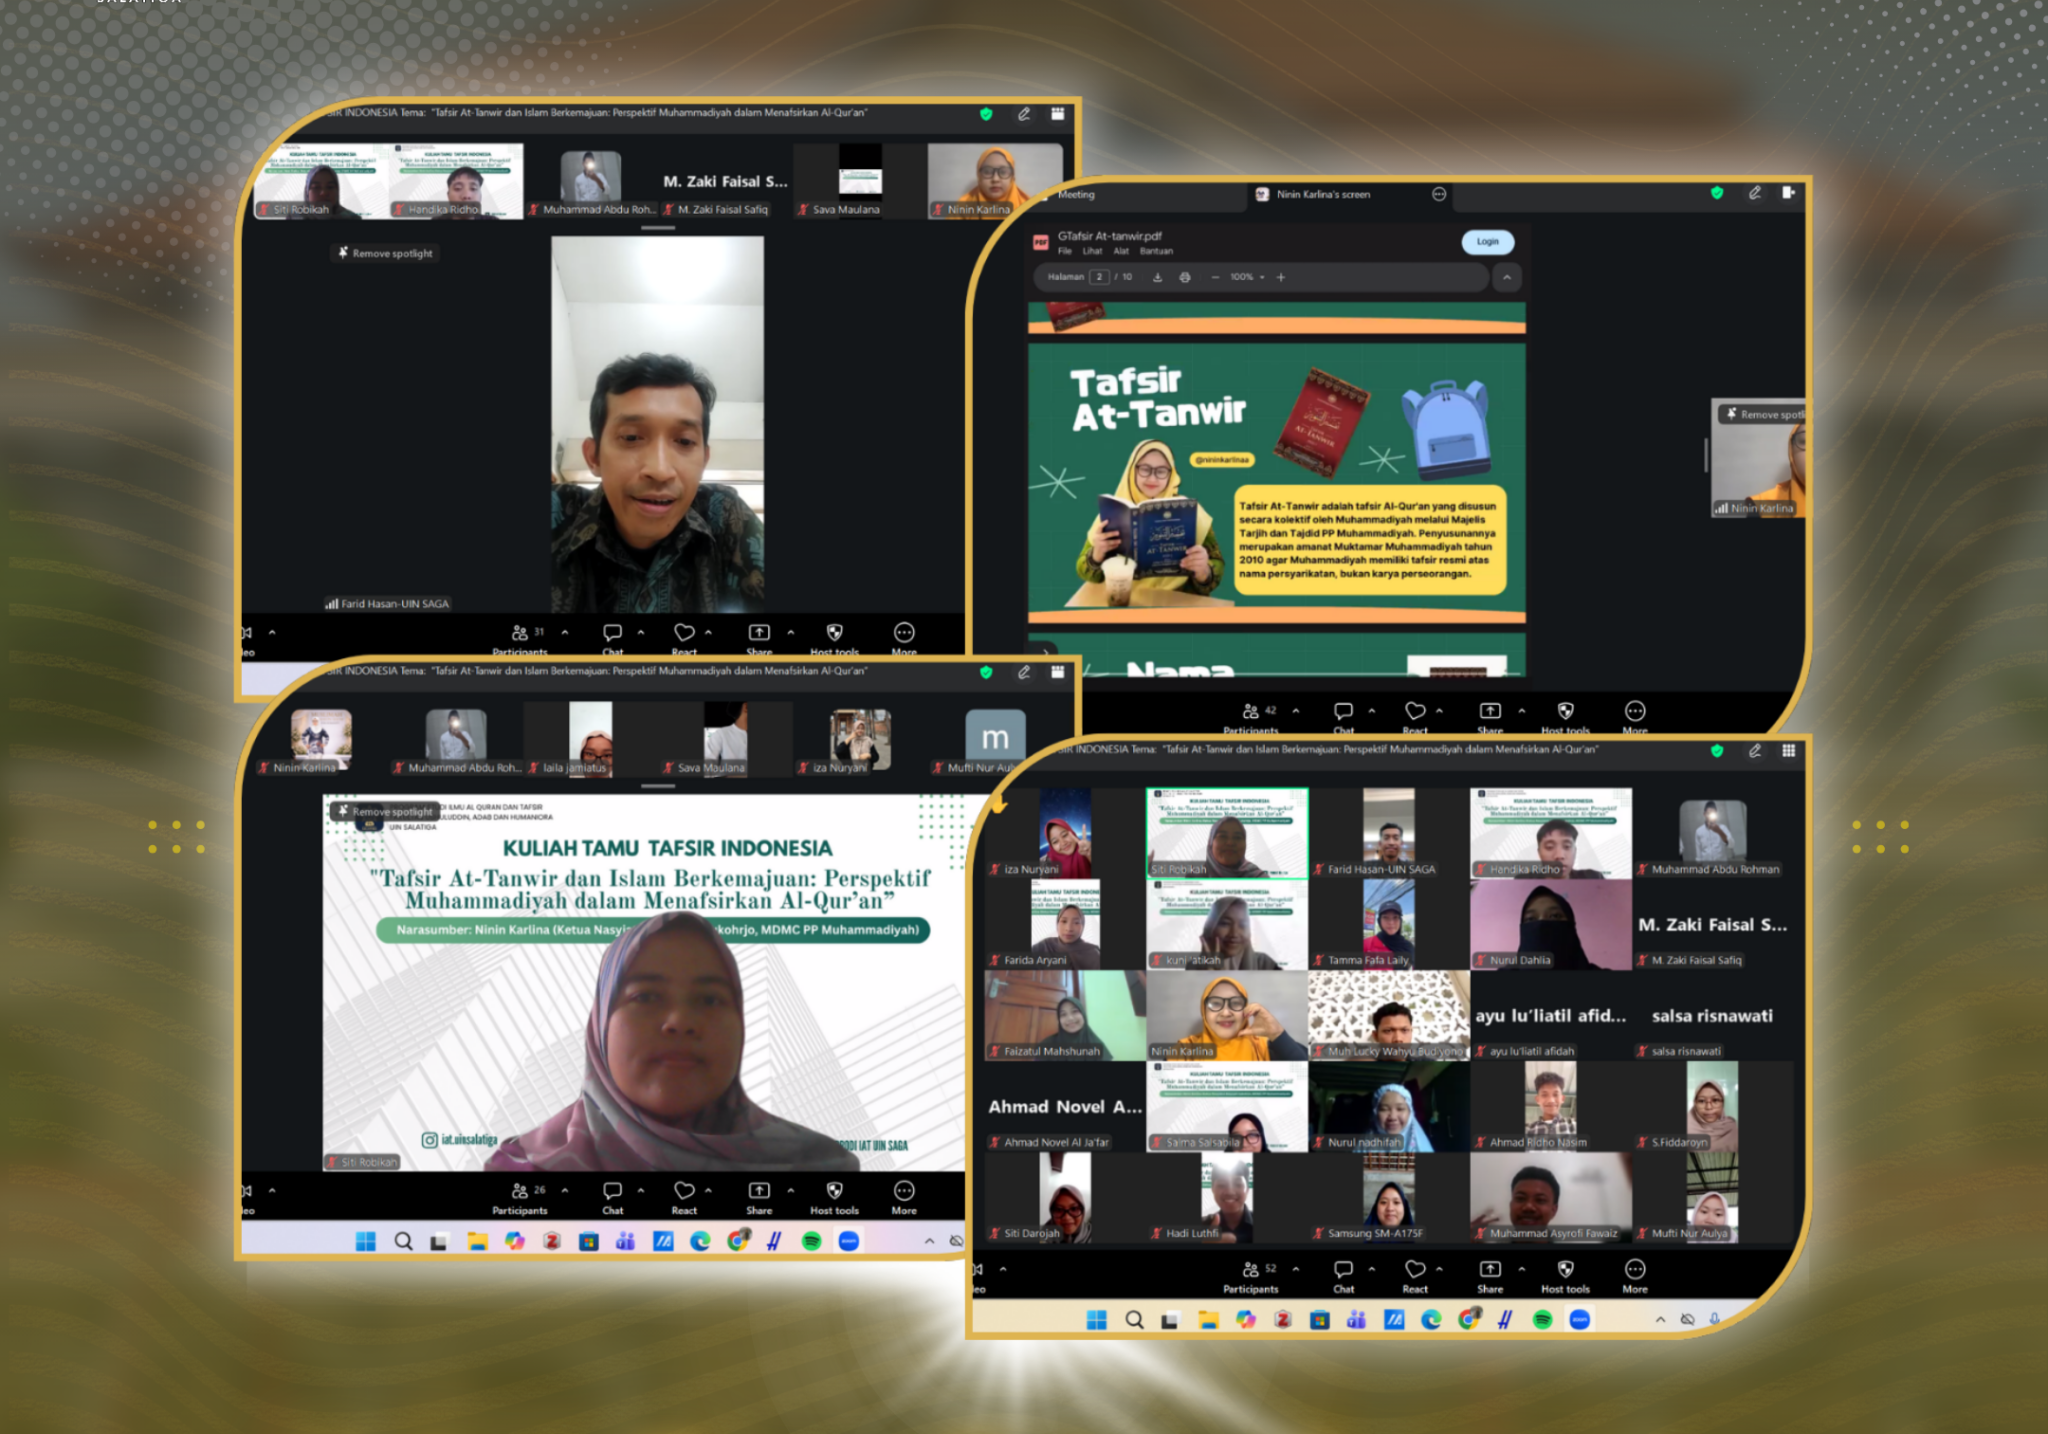2048x1434 pixels.
Task: Open the 100% zoom dropdown in PDF viewer
Action: [1248, 277]
